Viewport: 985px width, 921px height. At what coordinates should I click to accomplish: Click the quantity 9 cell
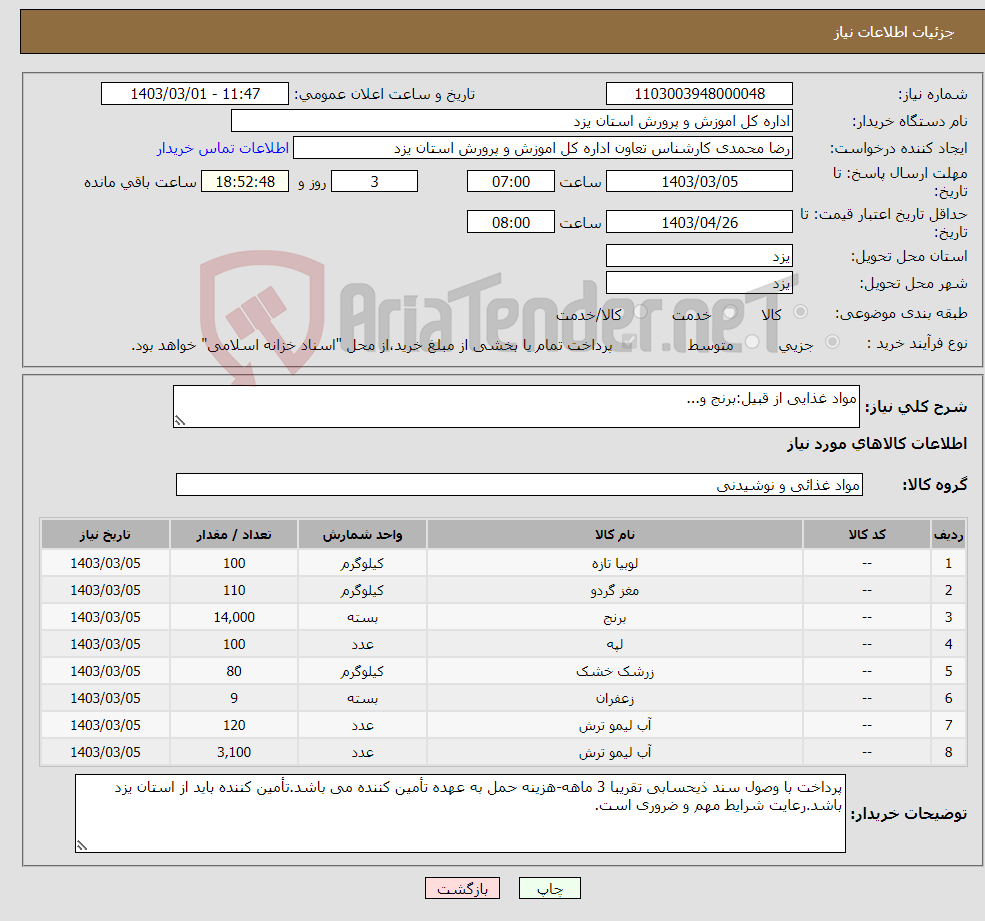(x=234, y=699)
